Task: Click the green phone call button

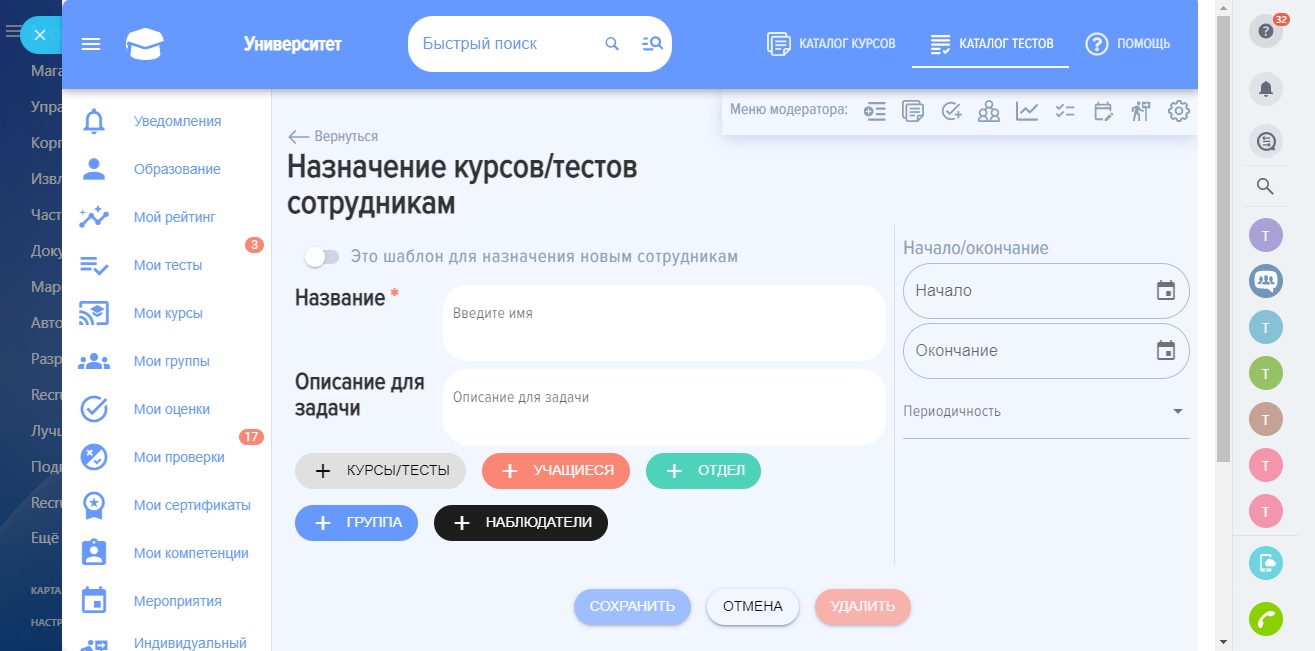Action: (1266, 619)
